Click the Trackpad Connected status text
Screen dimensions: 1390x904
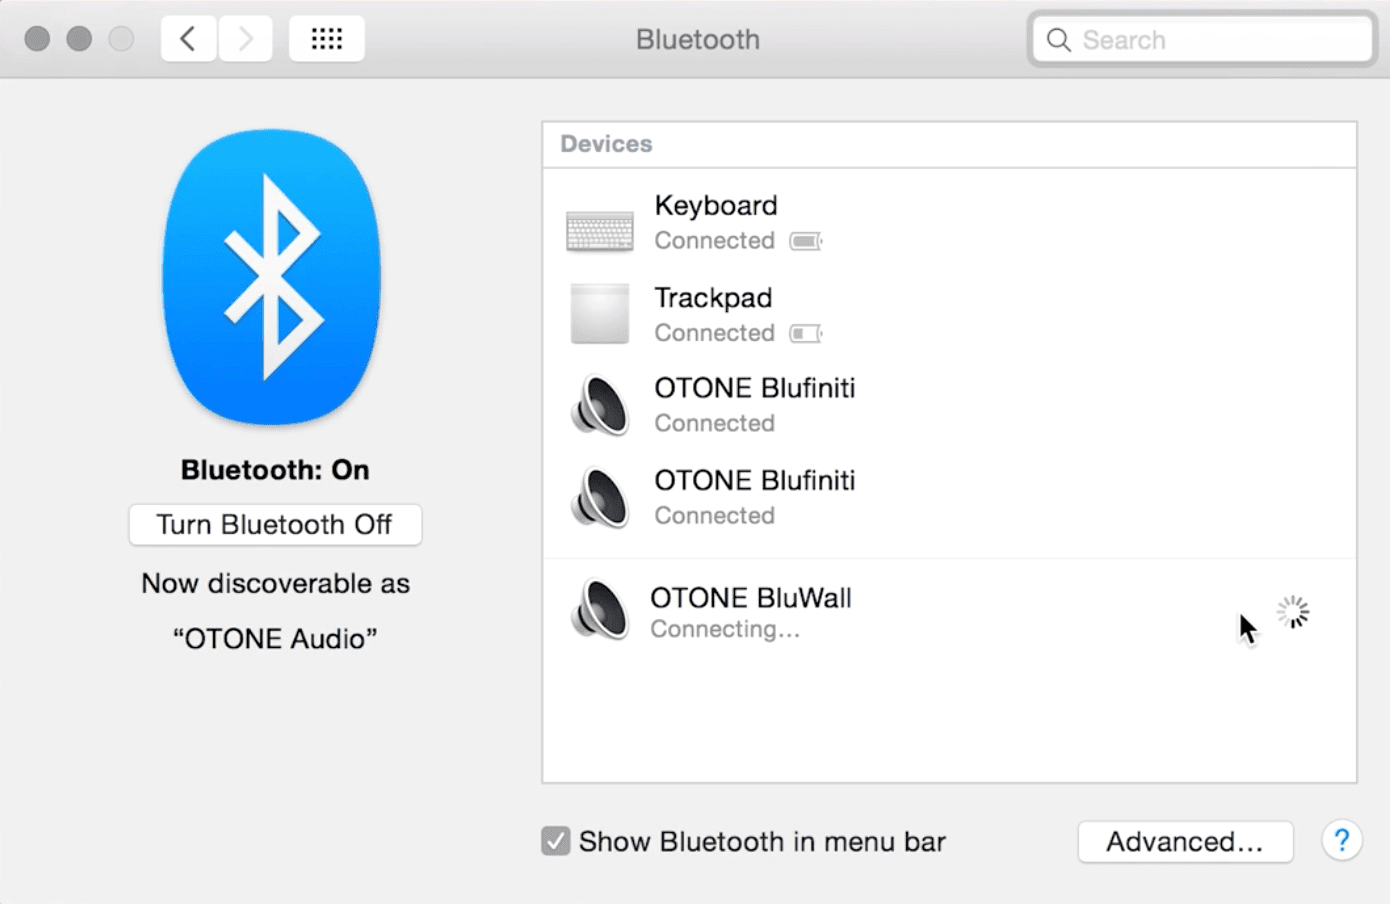(x=714, y=333)
